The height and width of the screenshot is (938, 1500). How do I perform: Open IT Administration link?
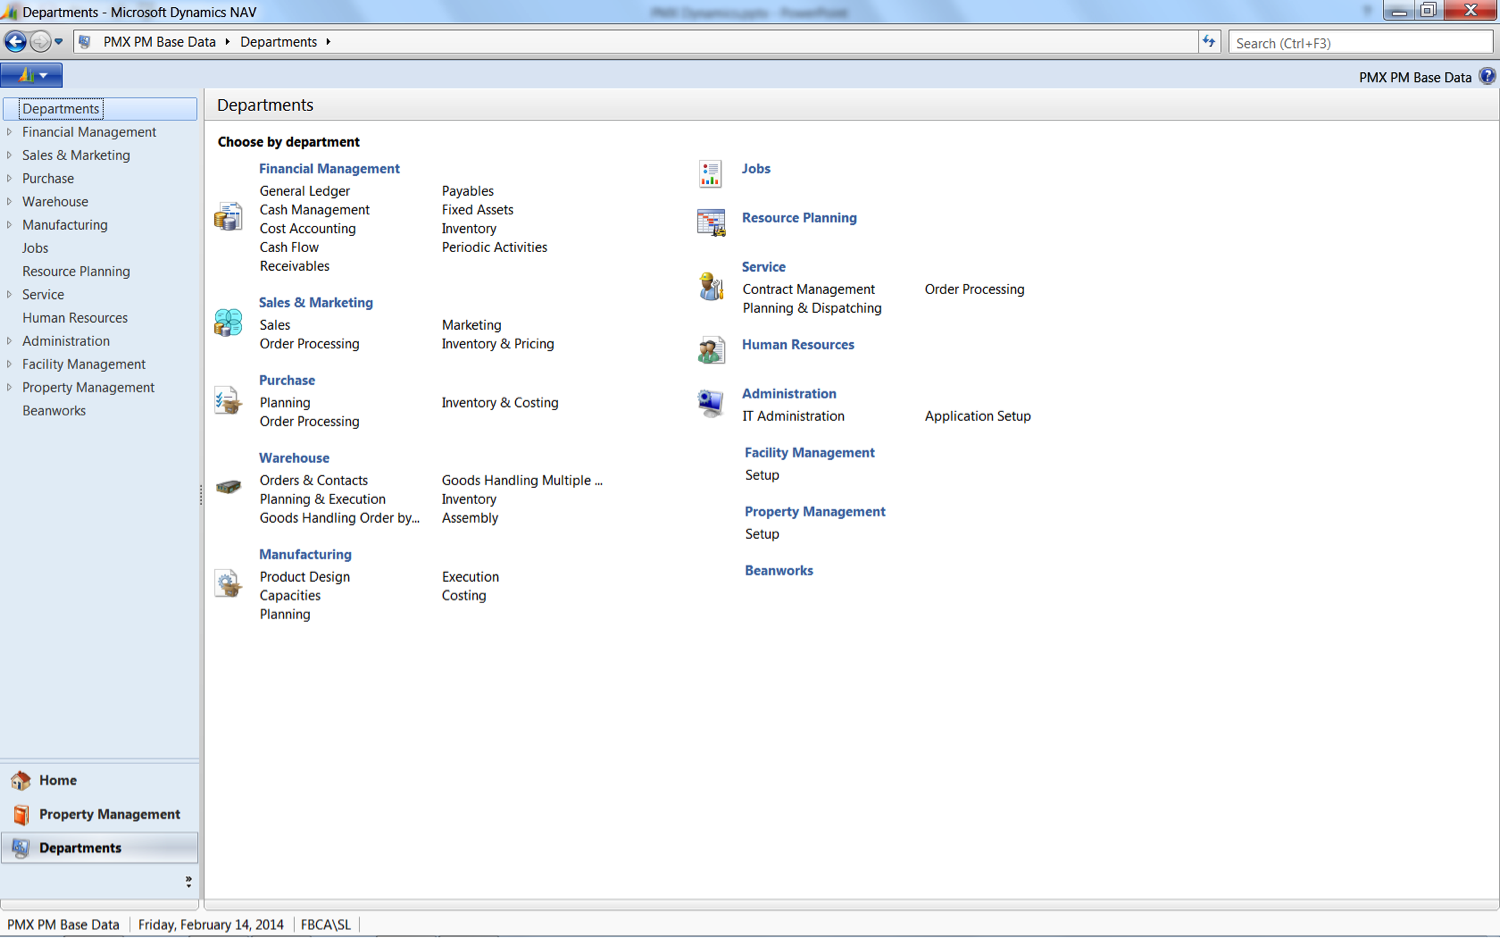click(x=794, y=416)
